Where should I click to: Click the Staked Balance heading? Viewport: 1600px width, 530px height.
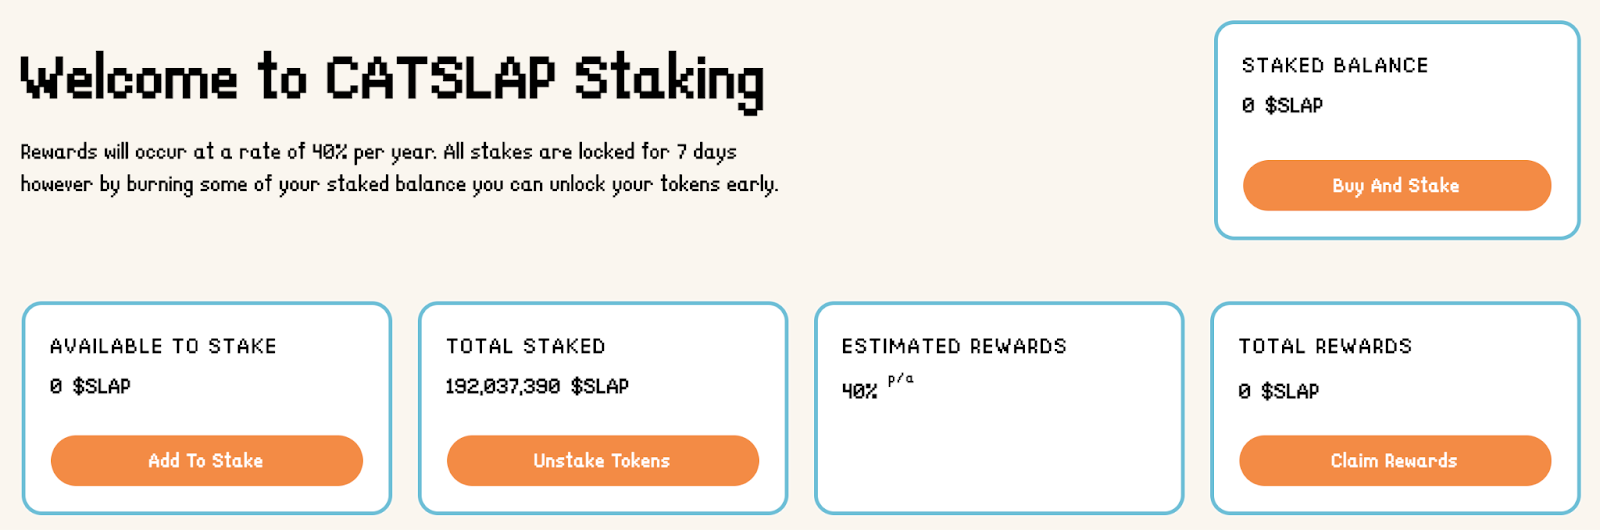tap(1335, 66)
